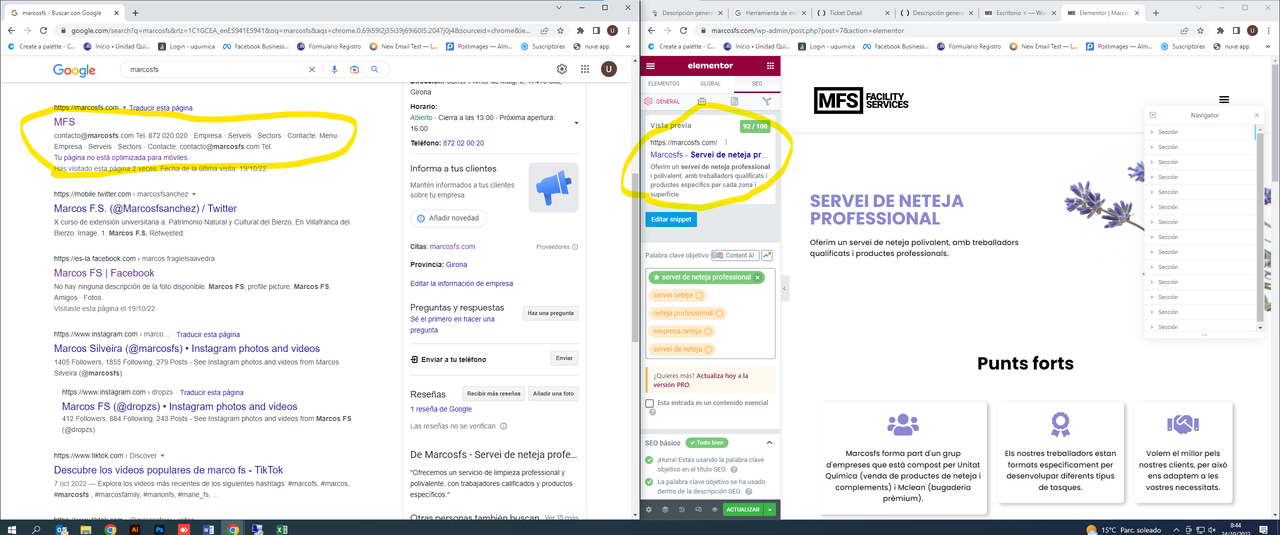Open the Elementor hamburger menu
Viewport: 1280px width, 535px height.
(650, 66)
